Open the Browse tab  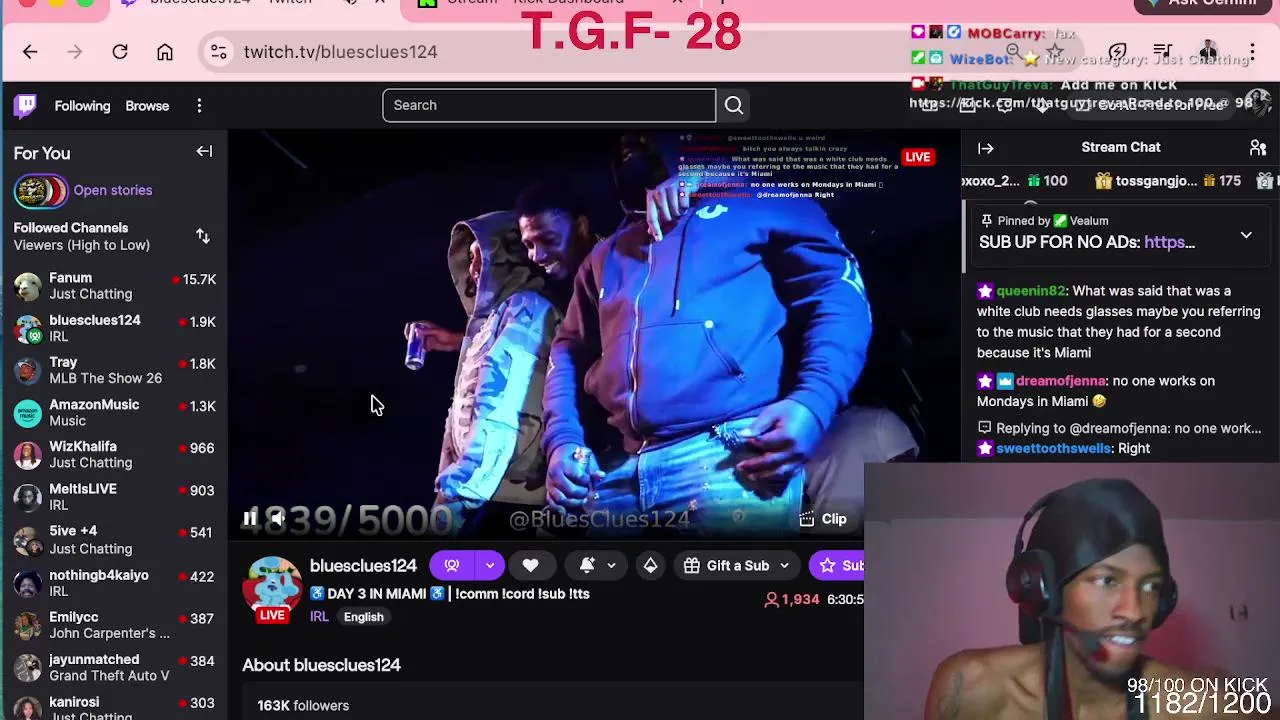tap(147, 105)
